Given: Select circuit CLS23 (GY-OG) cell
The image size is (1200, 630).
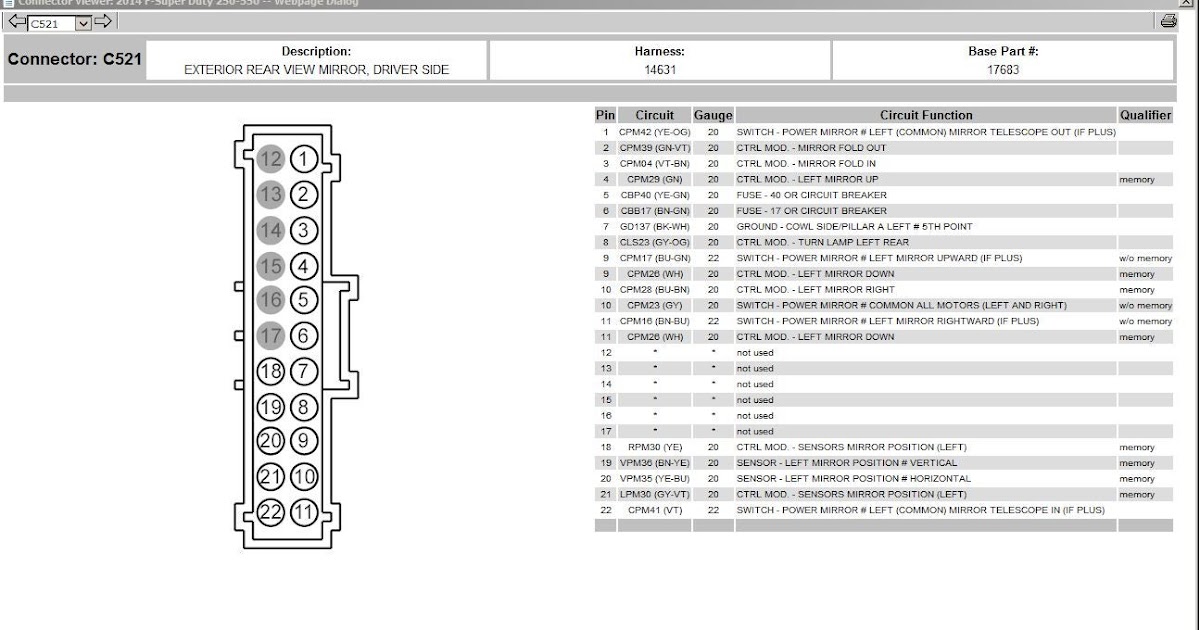Looking at the screenshot, I should pyautogui.click(x=655, y=242).
